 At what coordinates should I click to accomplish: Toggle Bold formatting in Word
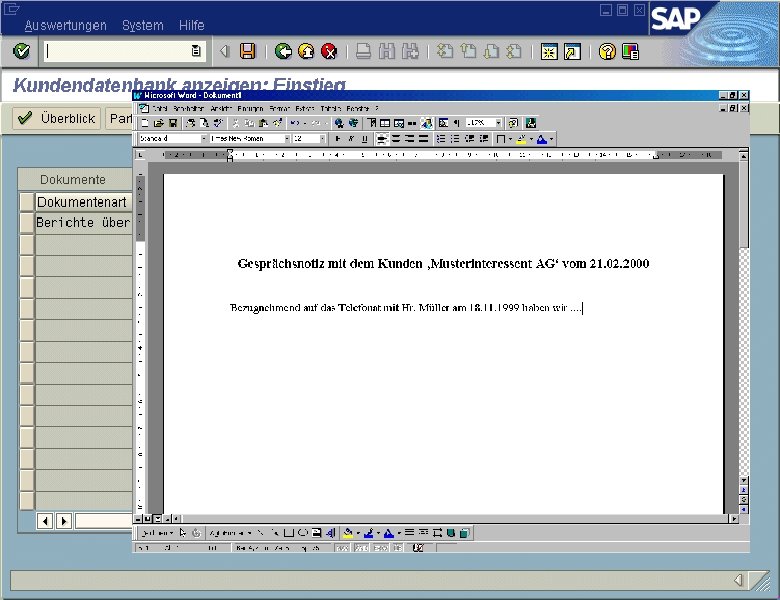click(338, 139)
